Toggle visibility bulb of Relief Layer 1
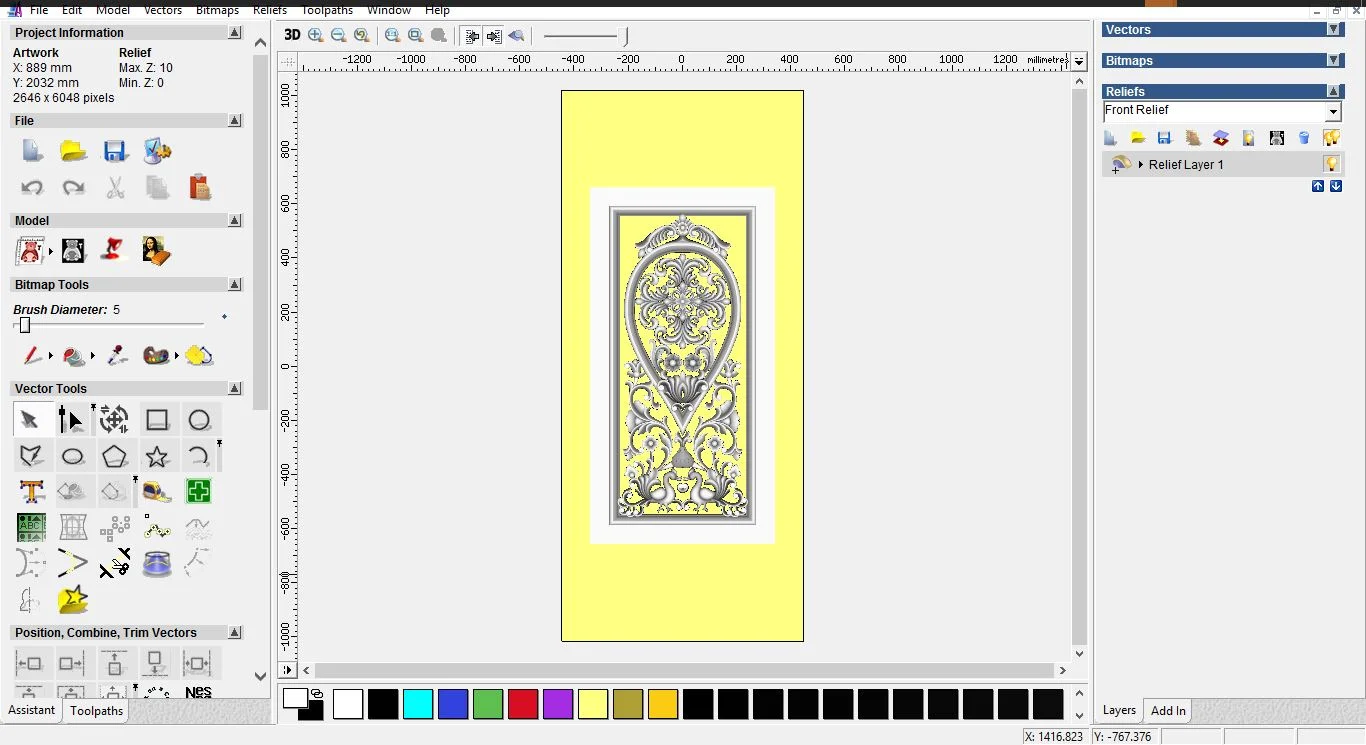Image resolution: width=1366 pixels, height=745 pixels. [x=1331, y=164]
